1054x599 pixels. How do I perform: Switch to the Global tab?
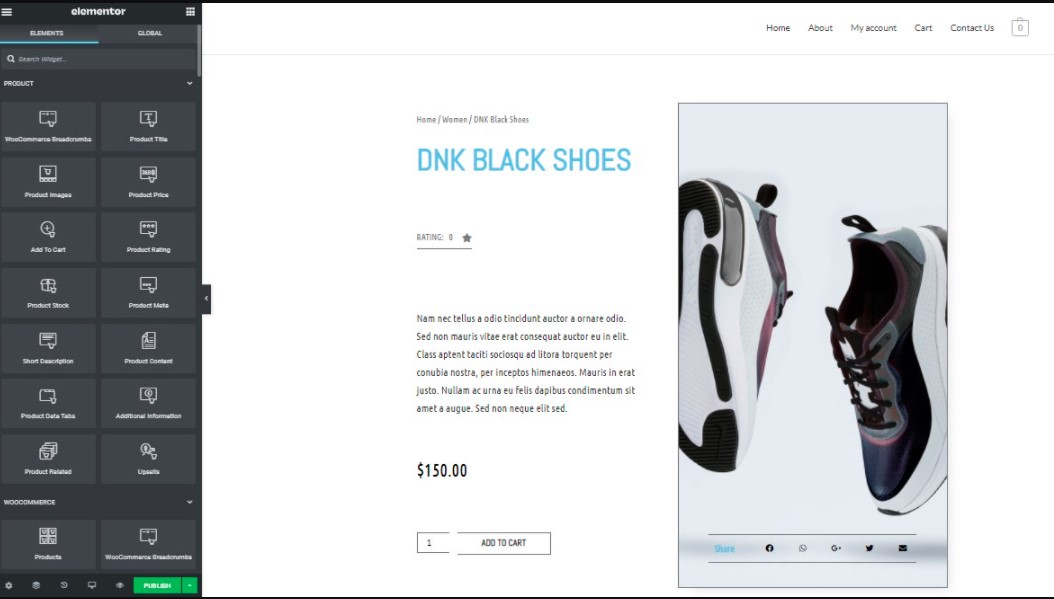[150, 33]
